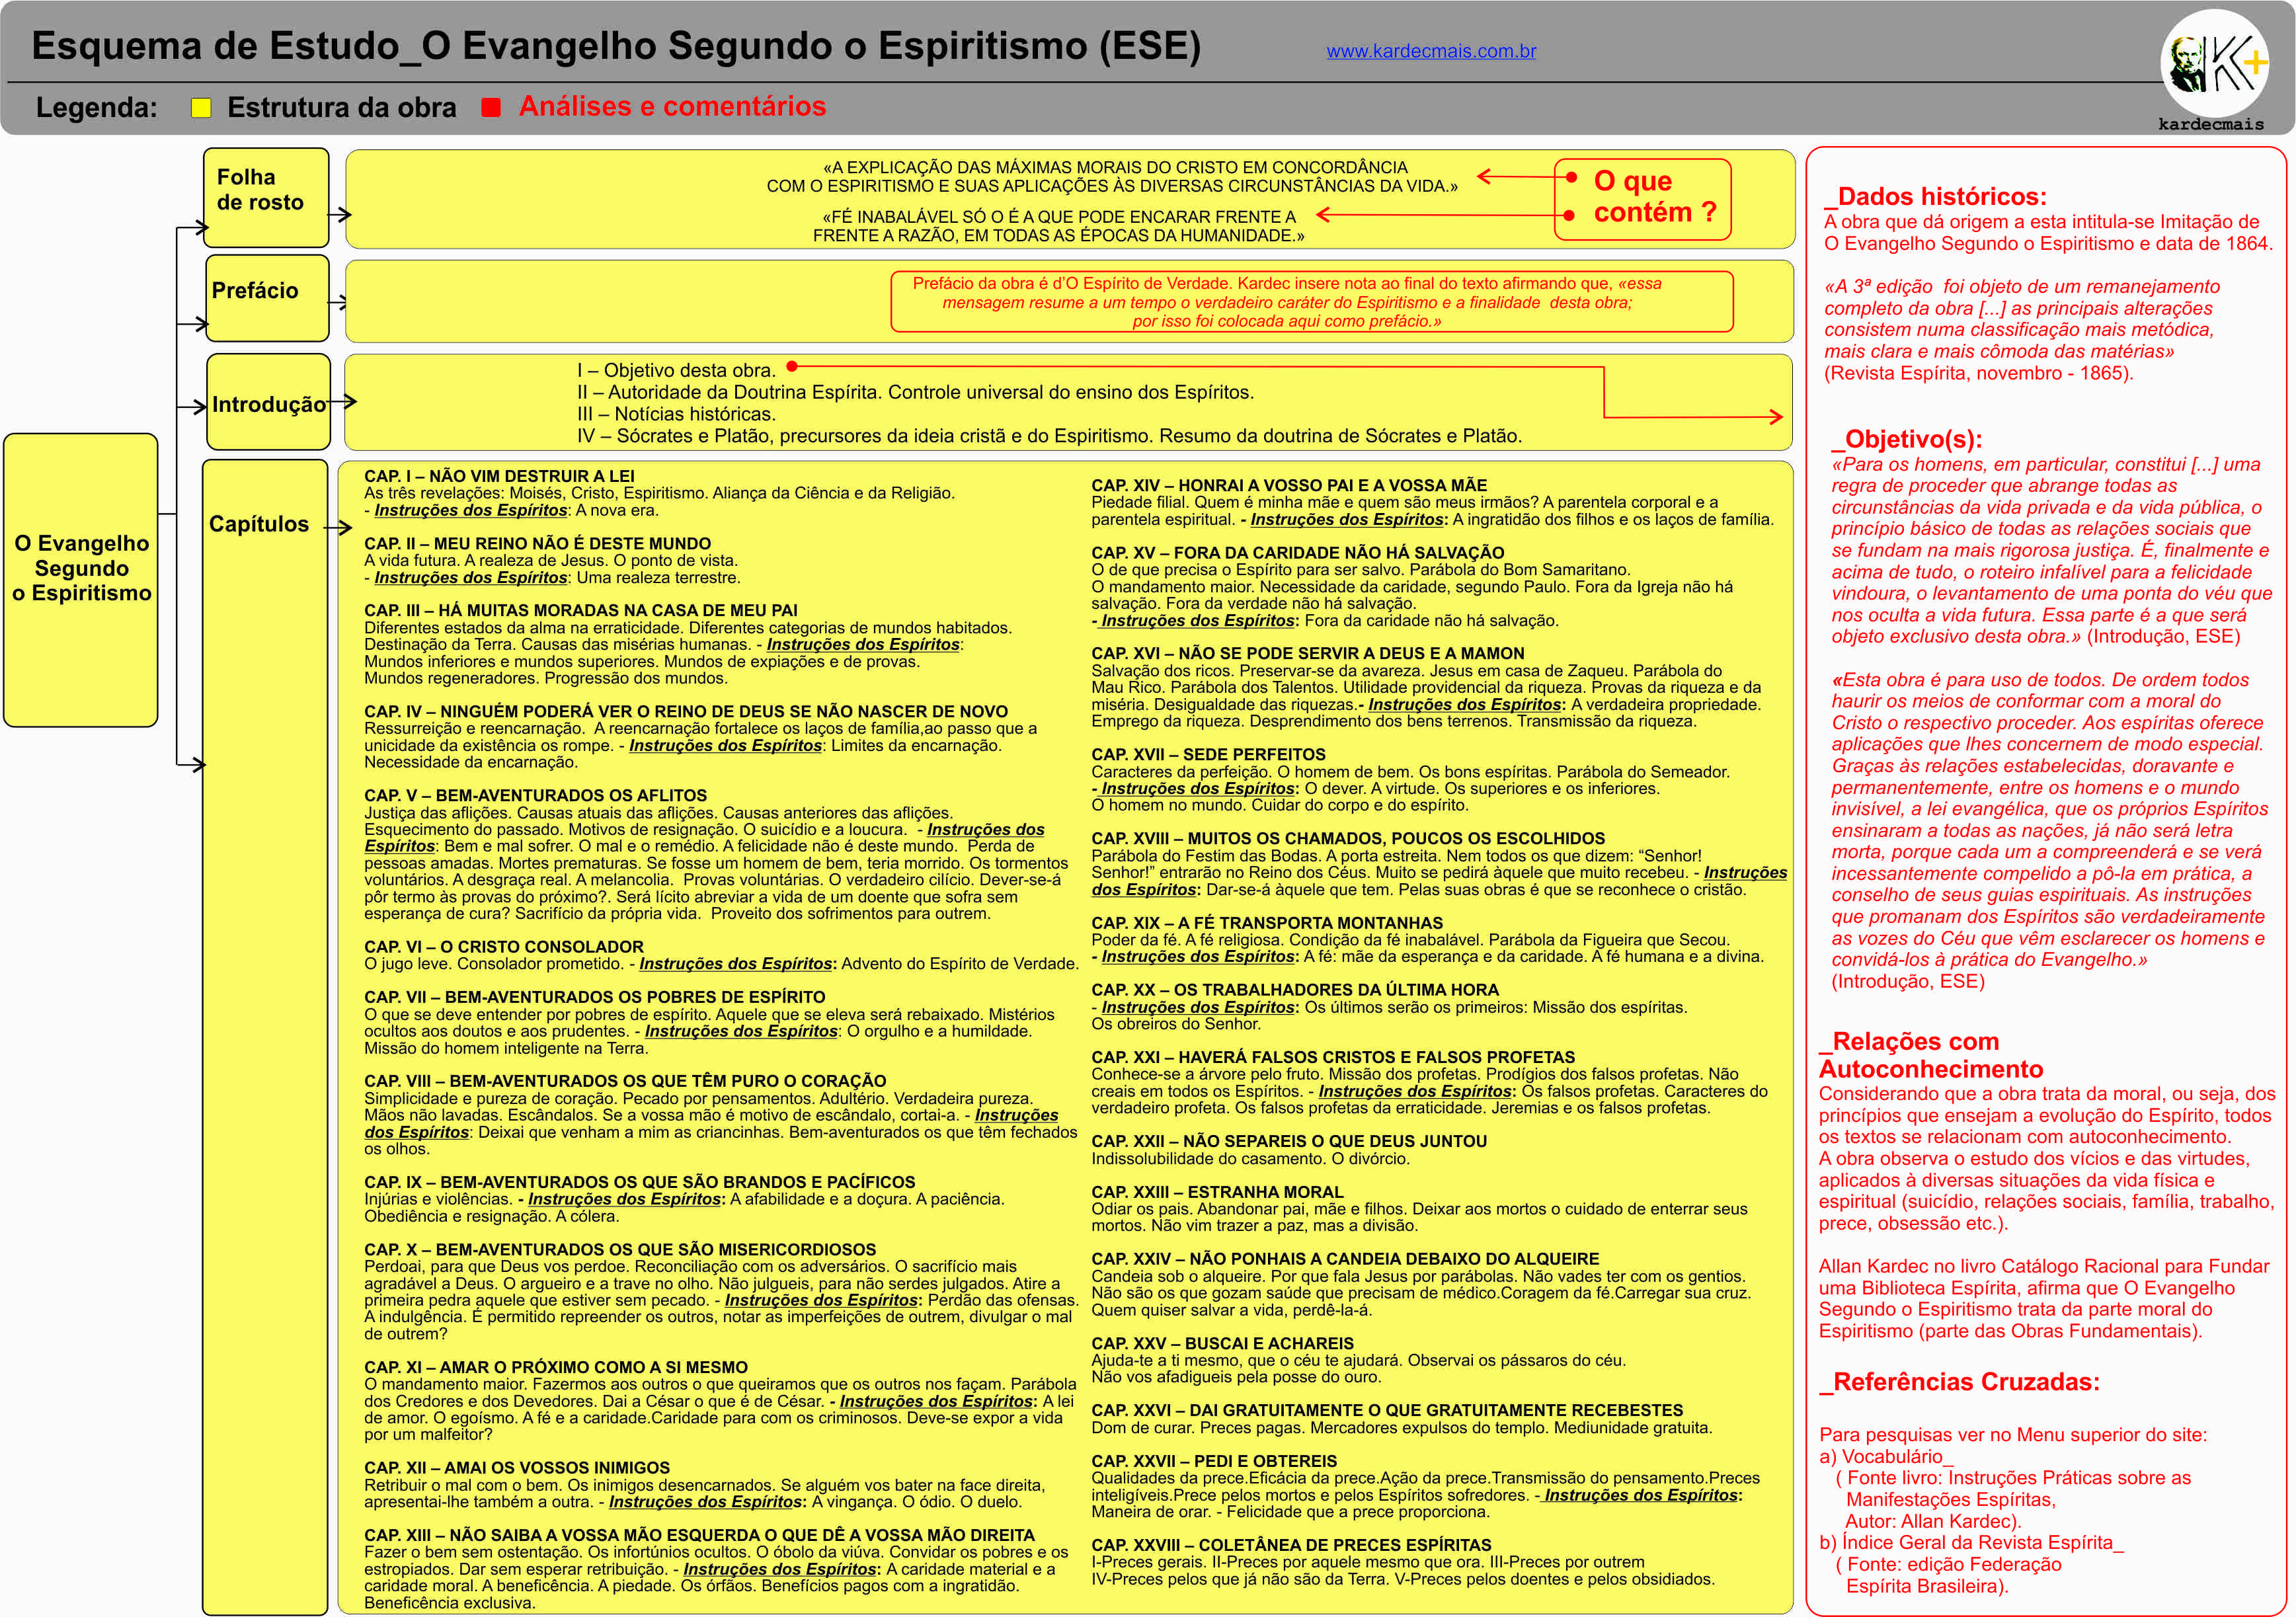Viewport: 2296px width, 1617px height.
Task: Select 'CAP. XX – OS TRABALHADORES DA ÚLTIMA HORA'
Action: [x=1295, y=989]
